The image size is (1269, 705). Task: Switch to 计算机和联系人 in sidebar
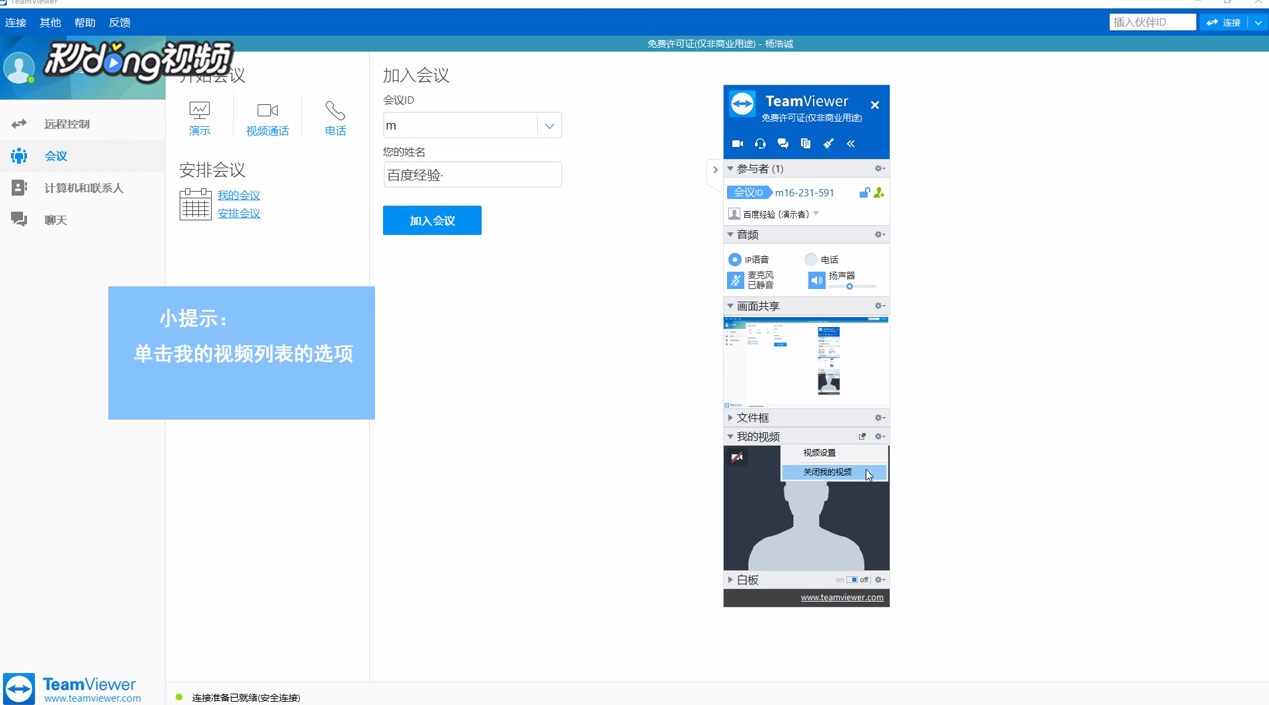point(82,188)
